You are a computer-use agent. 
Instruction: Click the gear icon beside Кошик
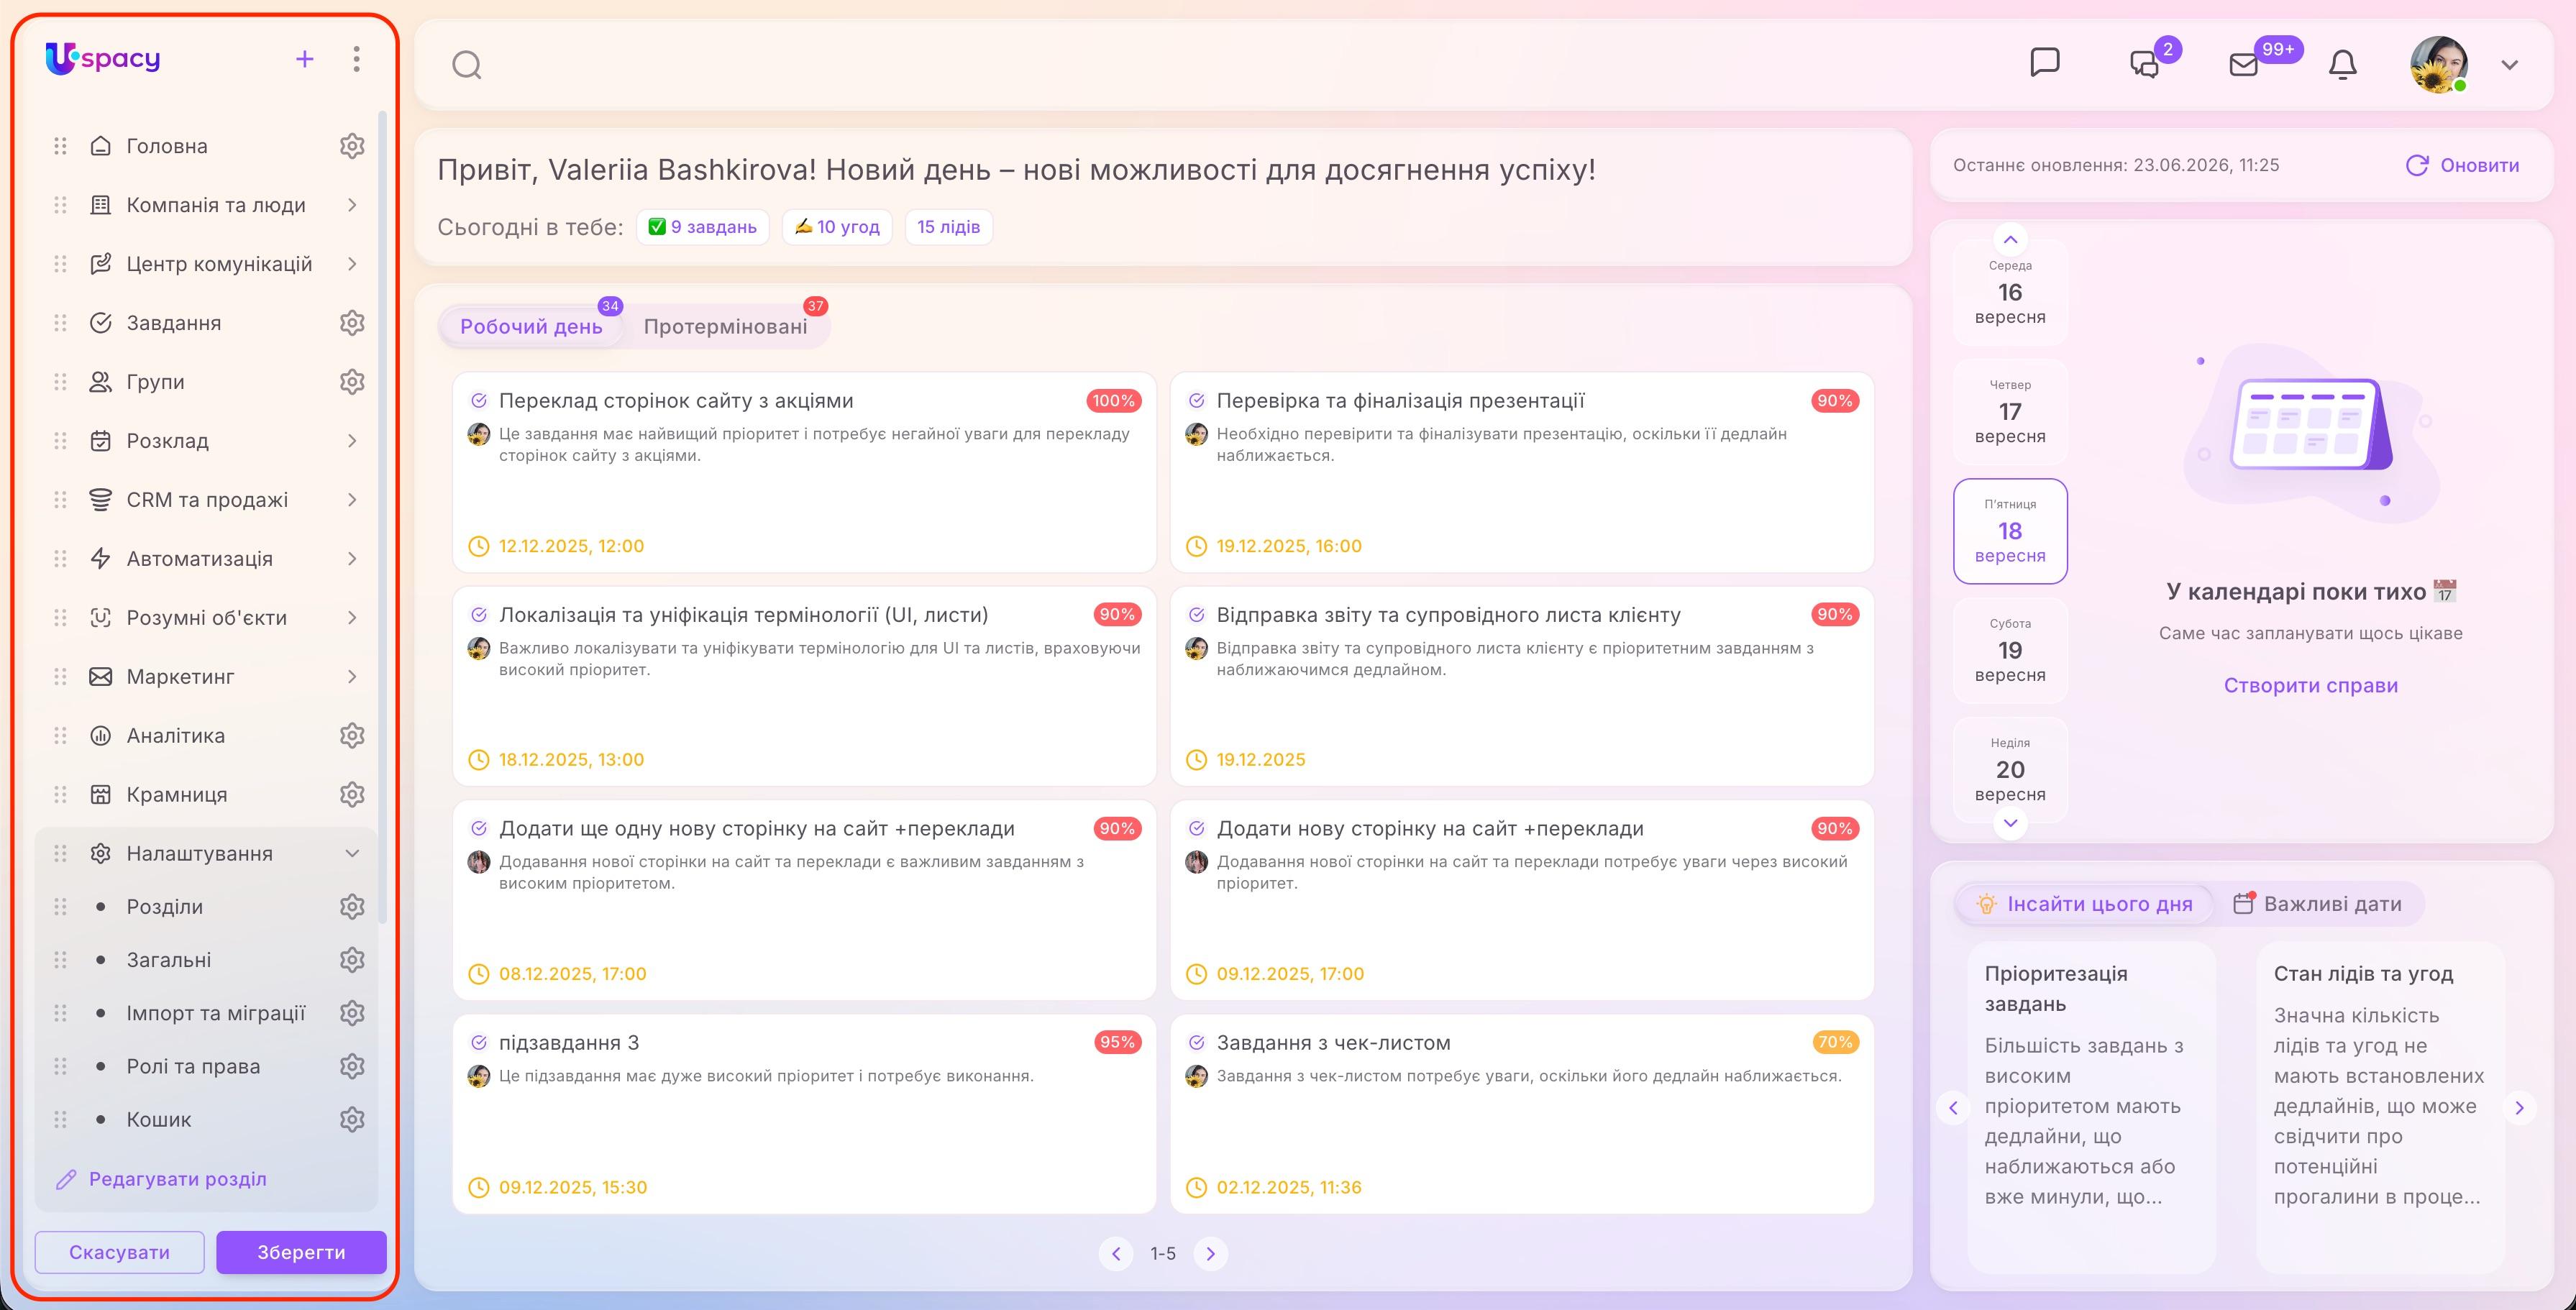coord(352,1120)
